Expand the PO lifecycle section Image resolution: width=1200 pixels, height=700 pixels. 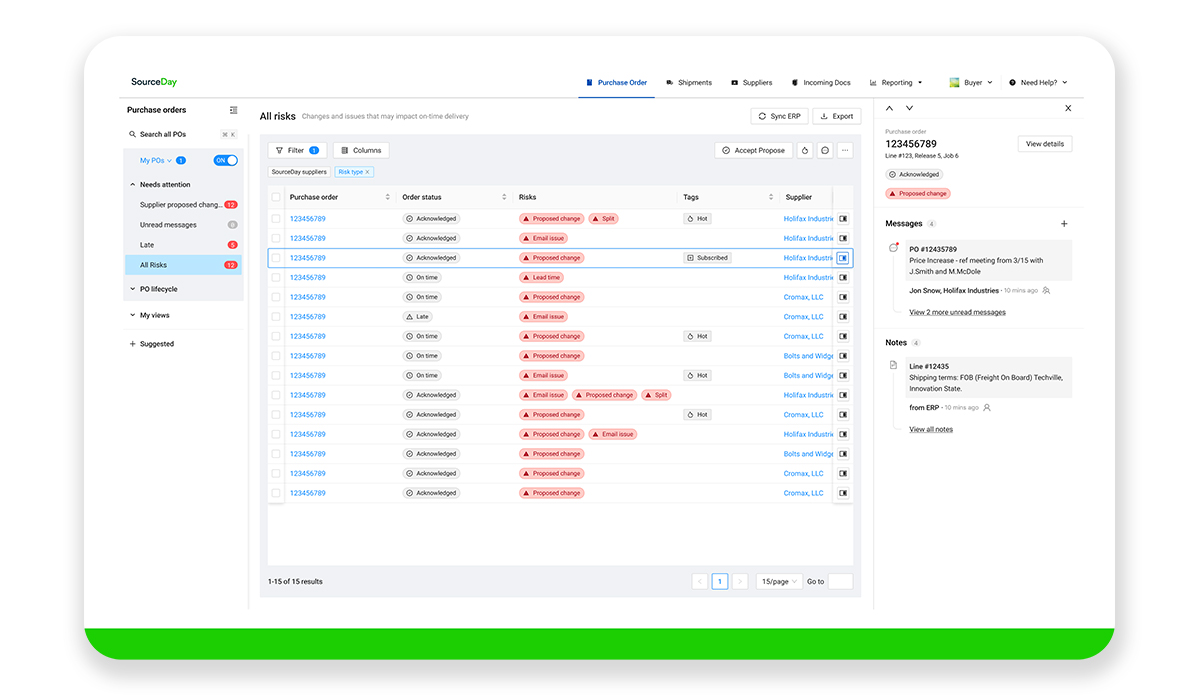tap(133, 289)
